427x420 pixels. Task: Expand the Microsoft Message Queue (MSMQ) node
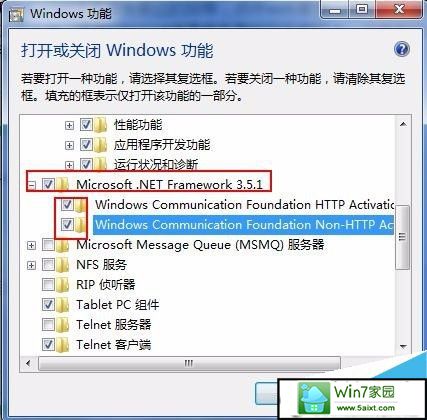[x=31, y=245]
